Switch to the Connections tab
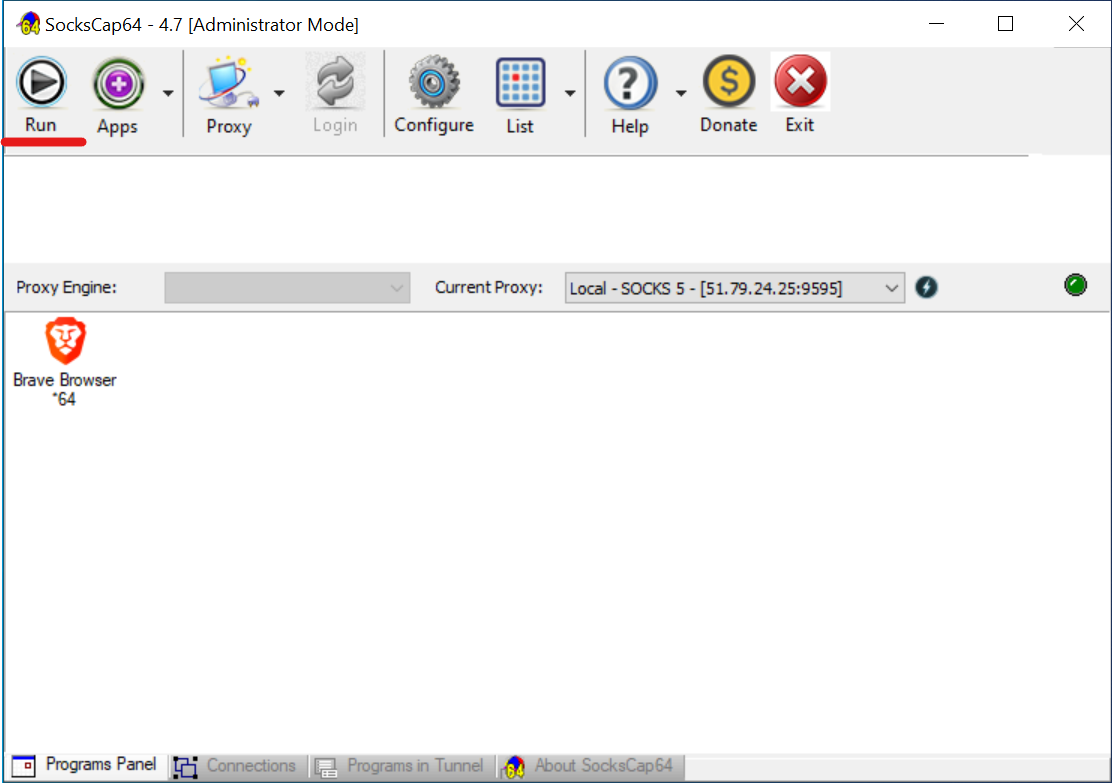 coord(236,766)
